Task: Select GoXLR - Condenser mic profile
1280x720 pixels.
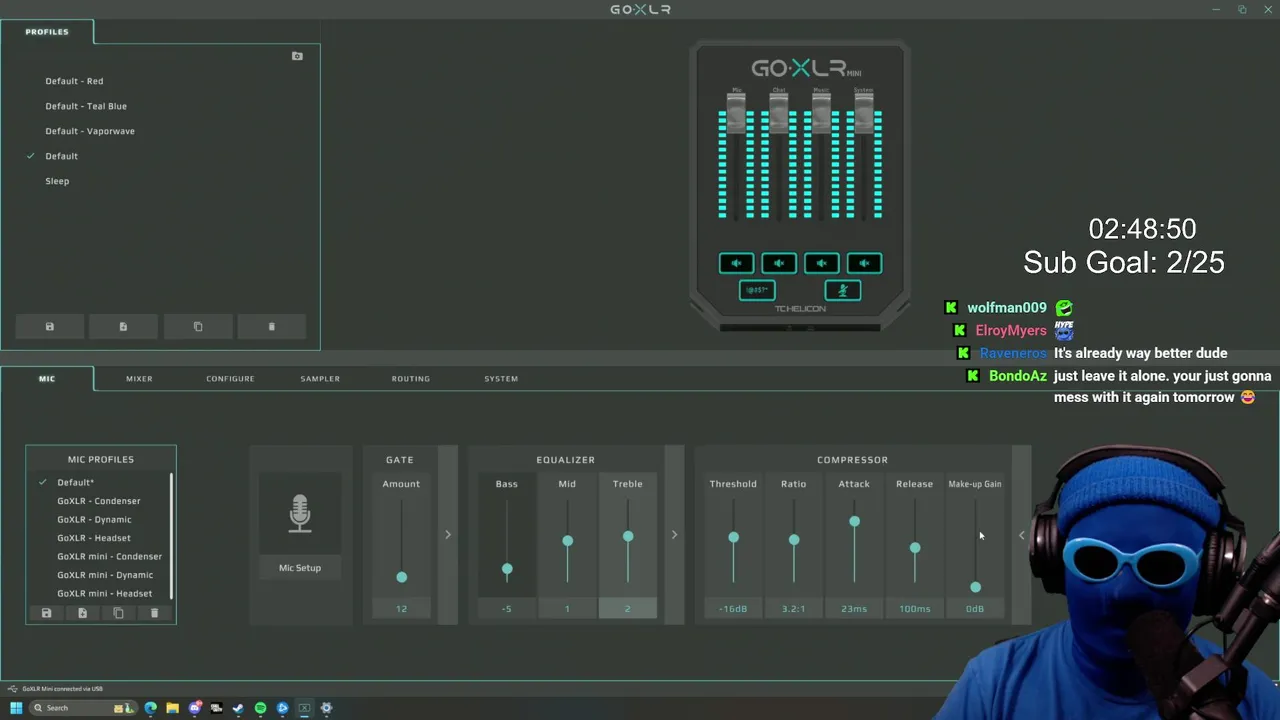Action: 99,501
